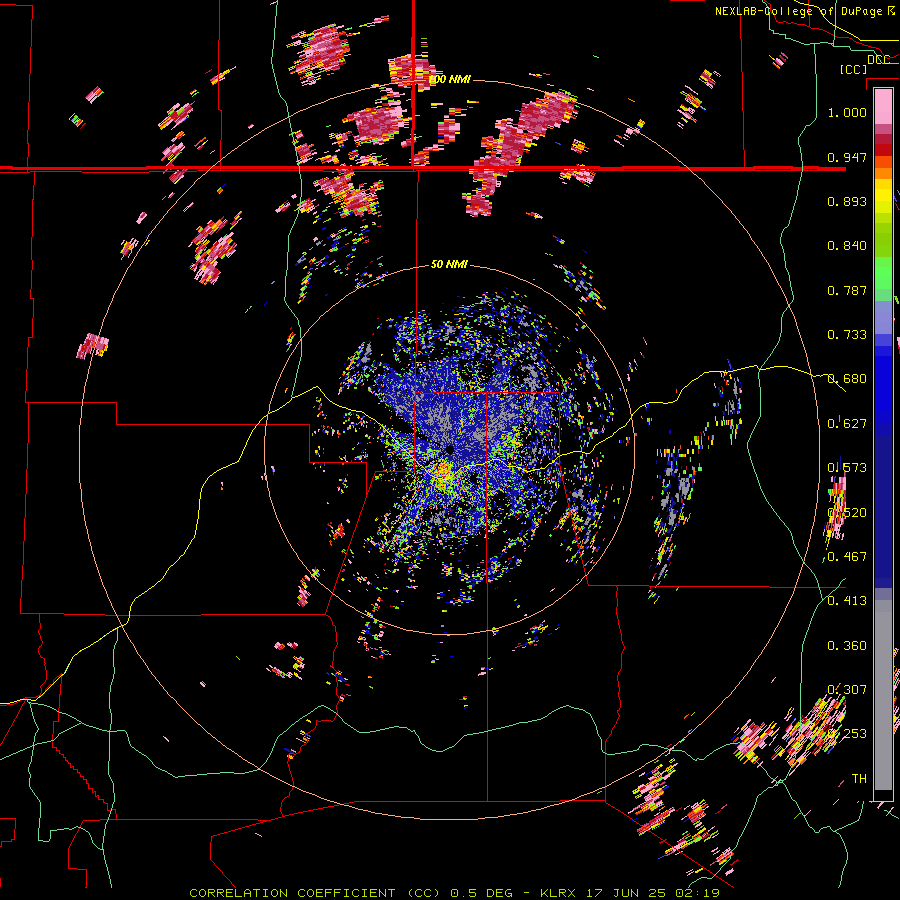Select the 0.840 scale value
This screenshot has height=900, width=900.
tap(847, 246)
